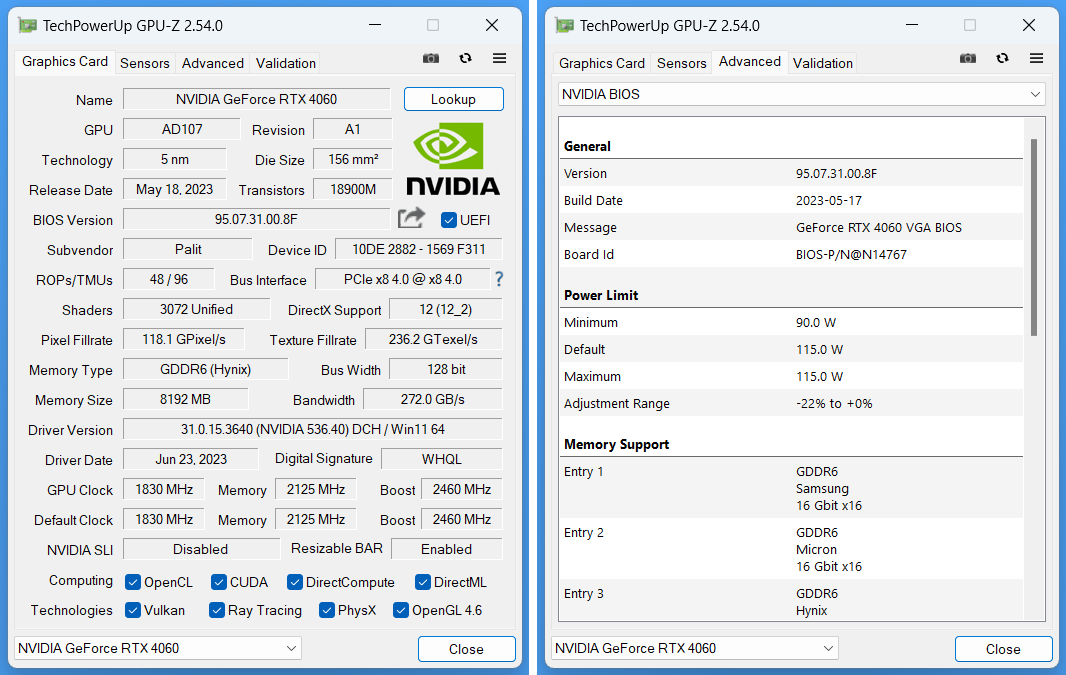Viewport: 1066px width, 675px height.
Task: Click the Memory Size 8192 MB field
Action: coord(186,400)
